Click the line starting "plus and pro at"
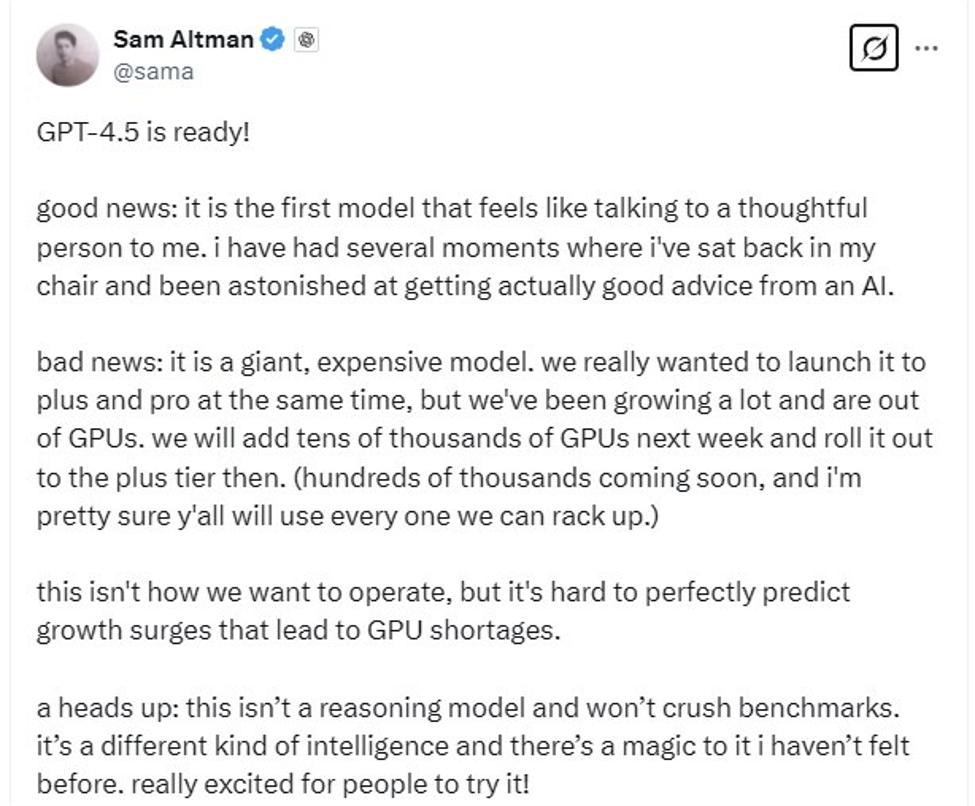The height and width of the screenshot is (806, 975). 478,401
